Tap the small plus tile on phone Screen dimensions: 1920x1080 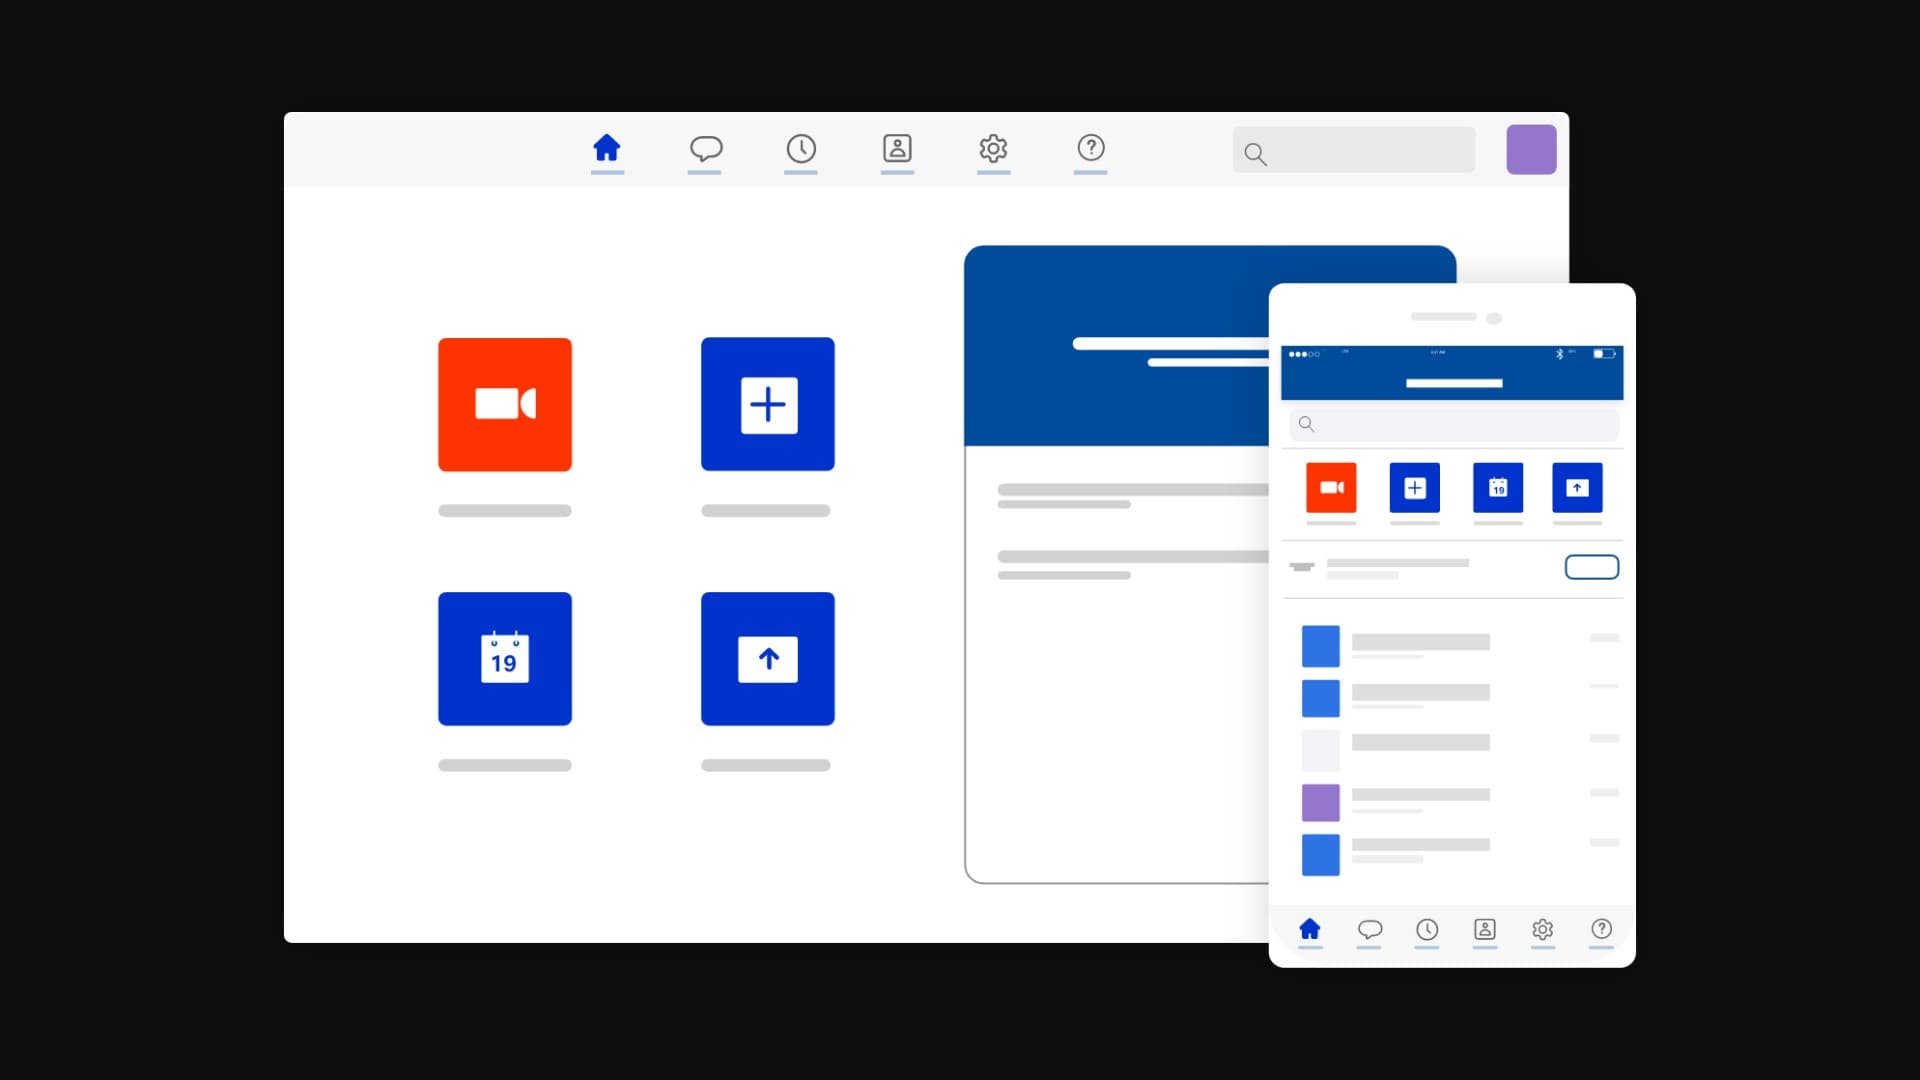(1414, 488)
